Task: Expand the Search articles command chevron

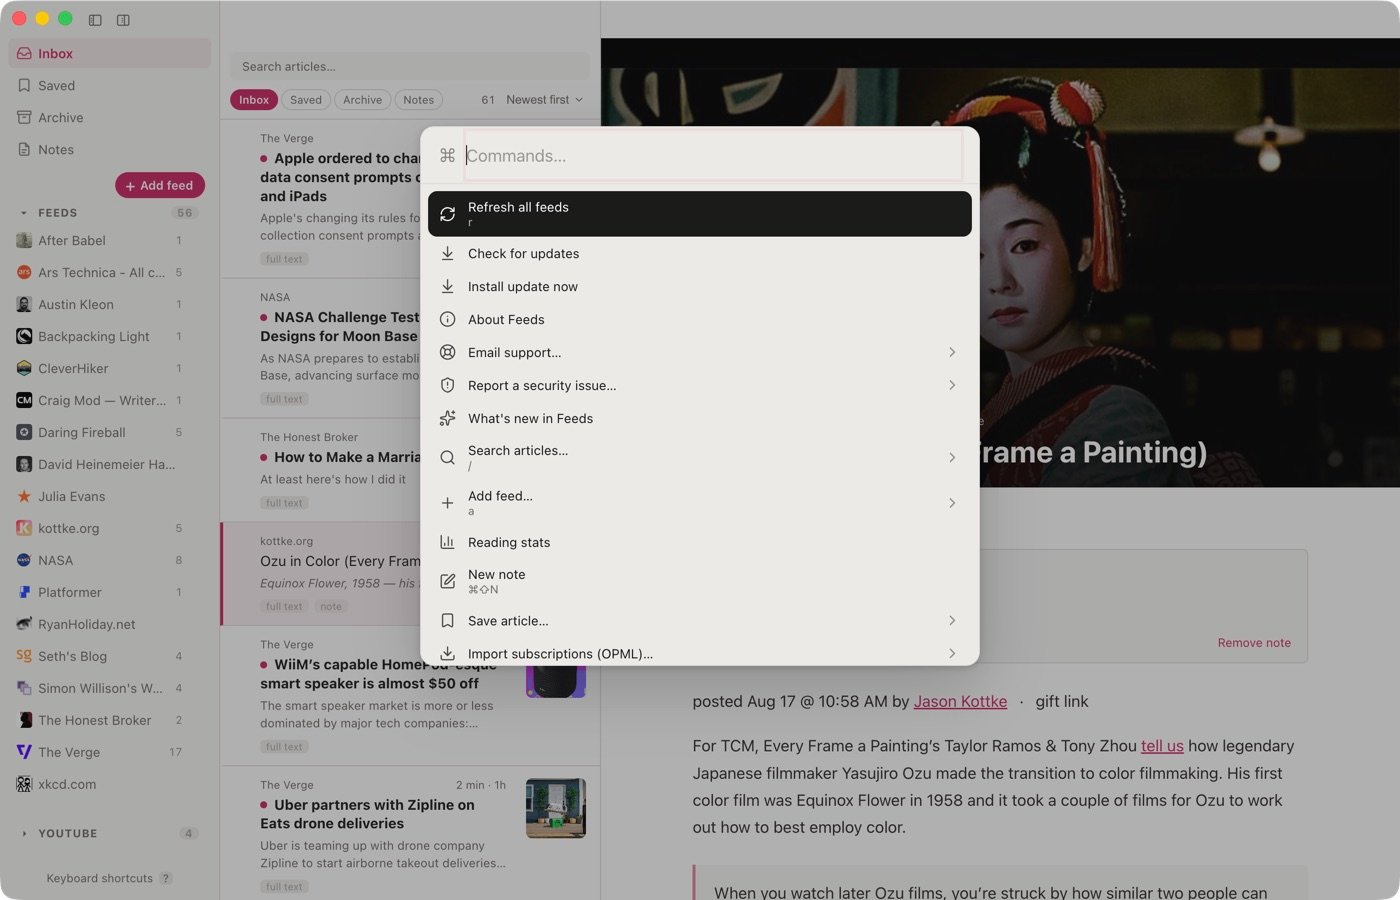Action: [x=952, y=458]
